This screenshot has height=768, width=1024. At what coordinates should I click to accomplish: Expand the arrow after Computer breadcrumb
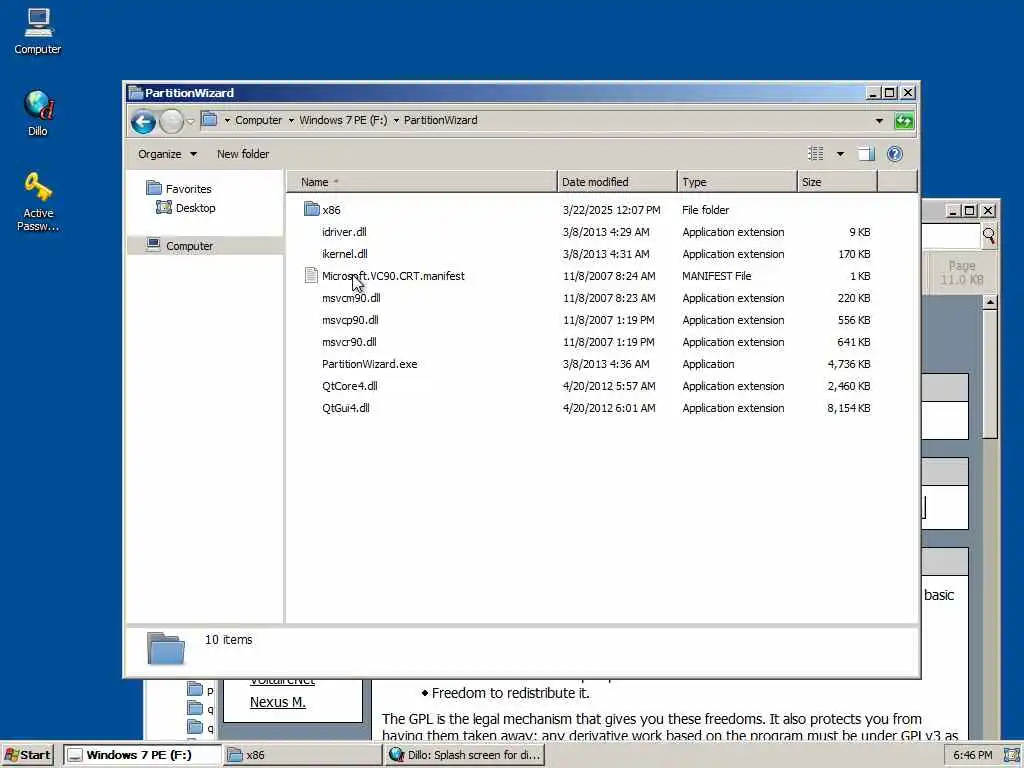click(291, 120)
